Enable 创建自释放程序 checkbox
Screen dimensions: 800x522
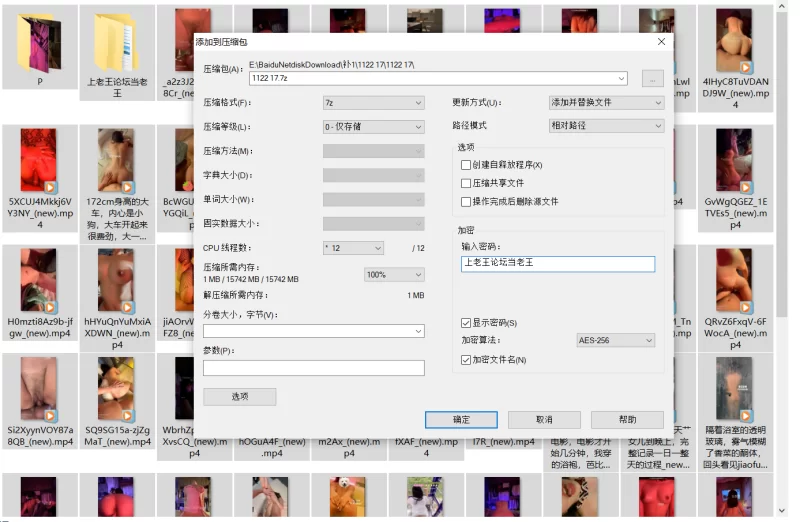[466, 165]
